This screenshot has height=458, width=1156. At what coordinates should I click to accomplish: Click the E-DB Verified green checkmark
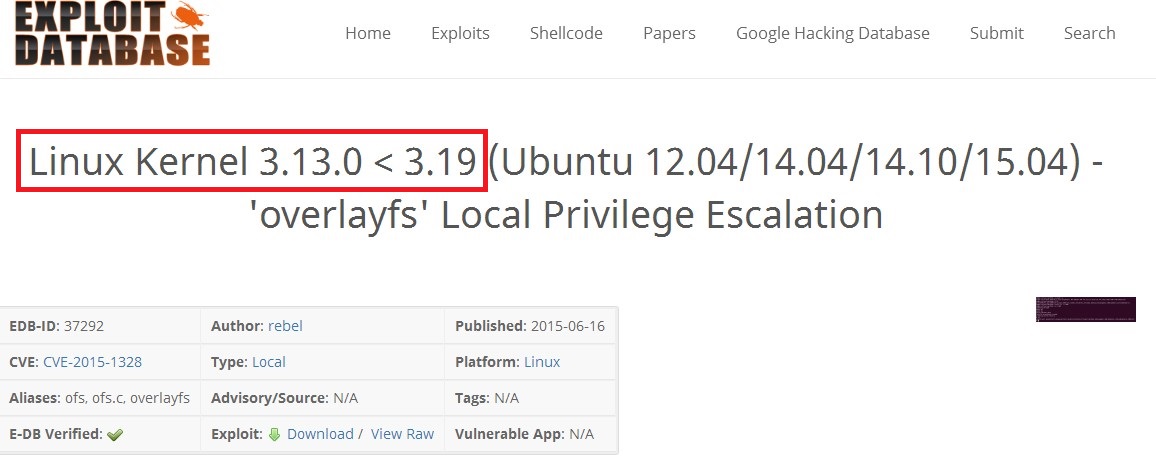click(x=115, y=435)
